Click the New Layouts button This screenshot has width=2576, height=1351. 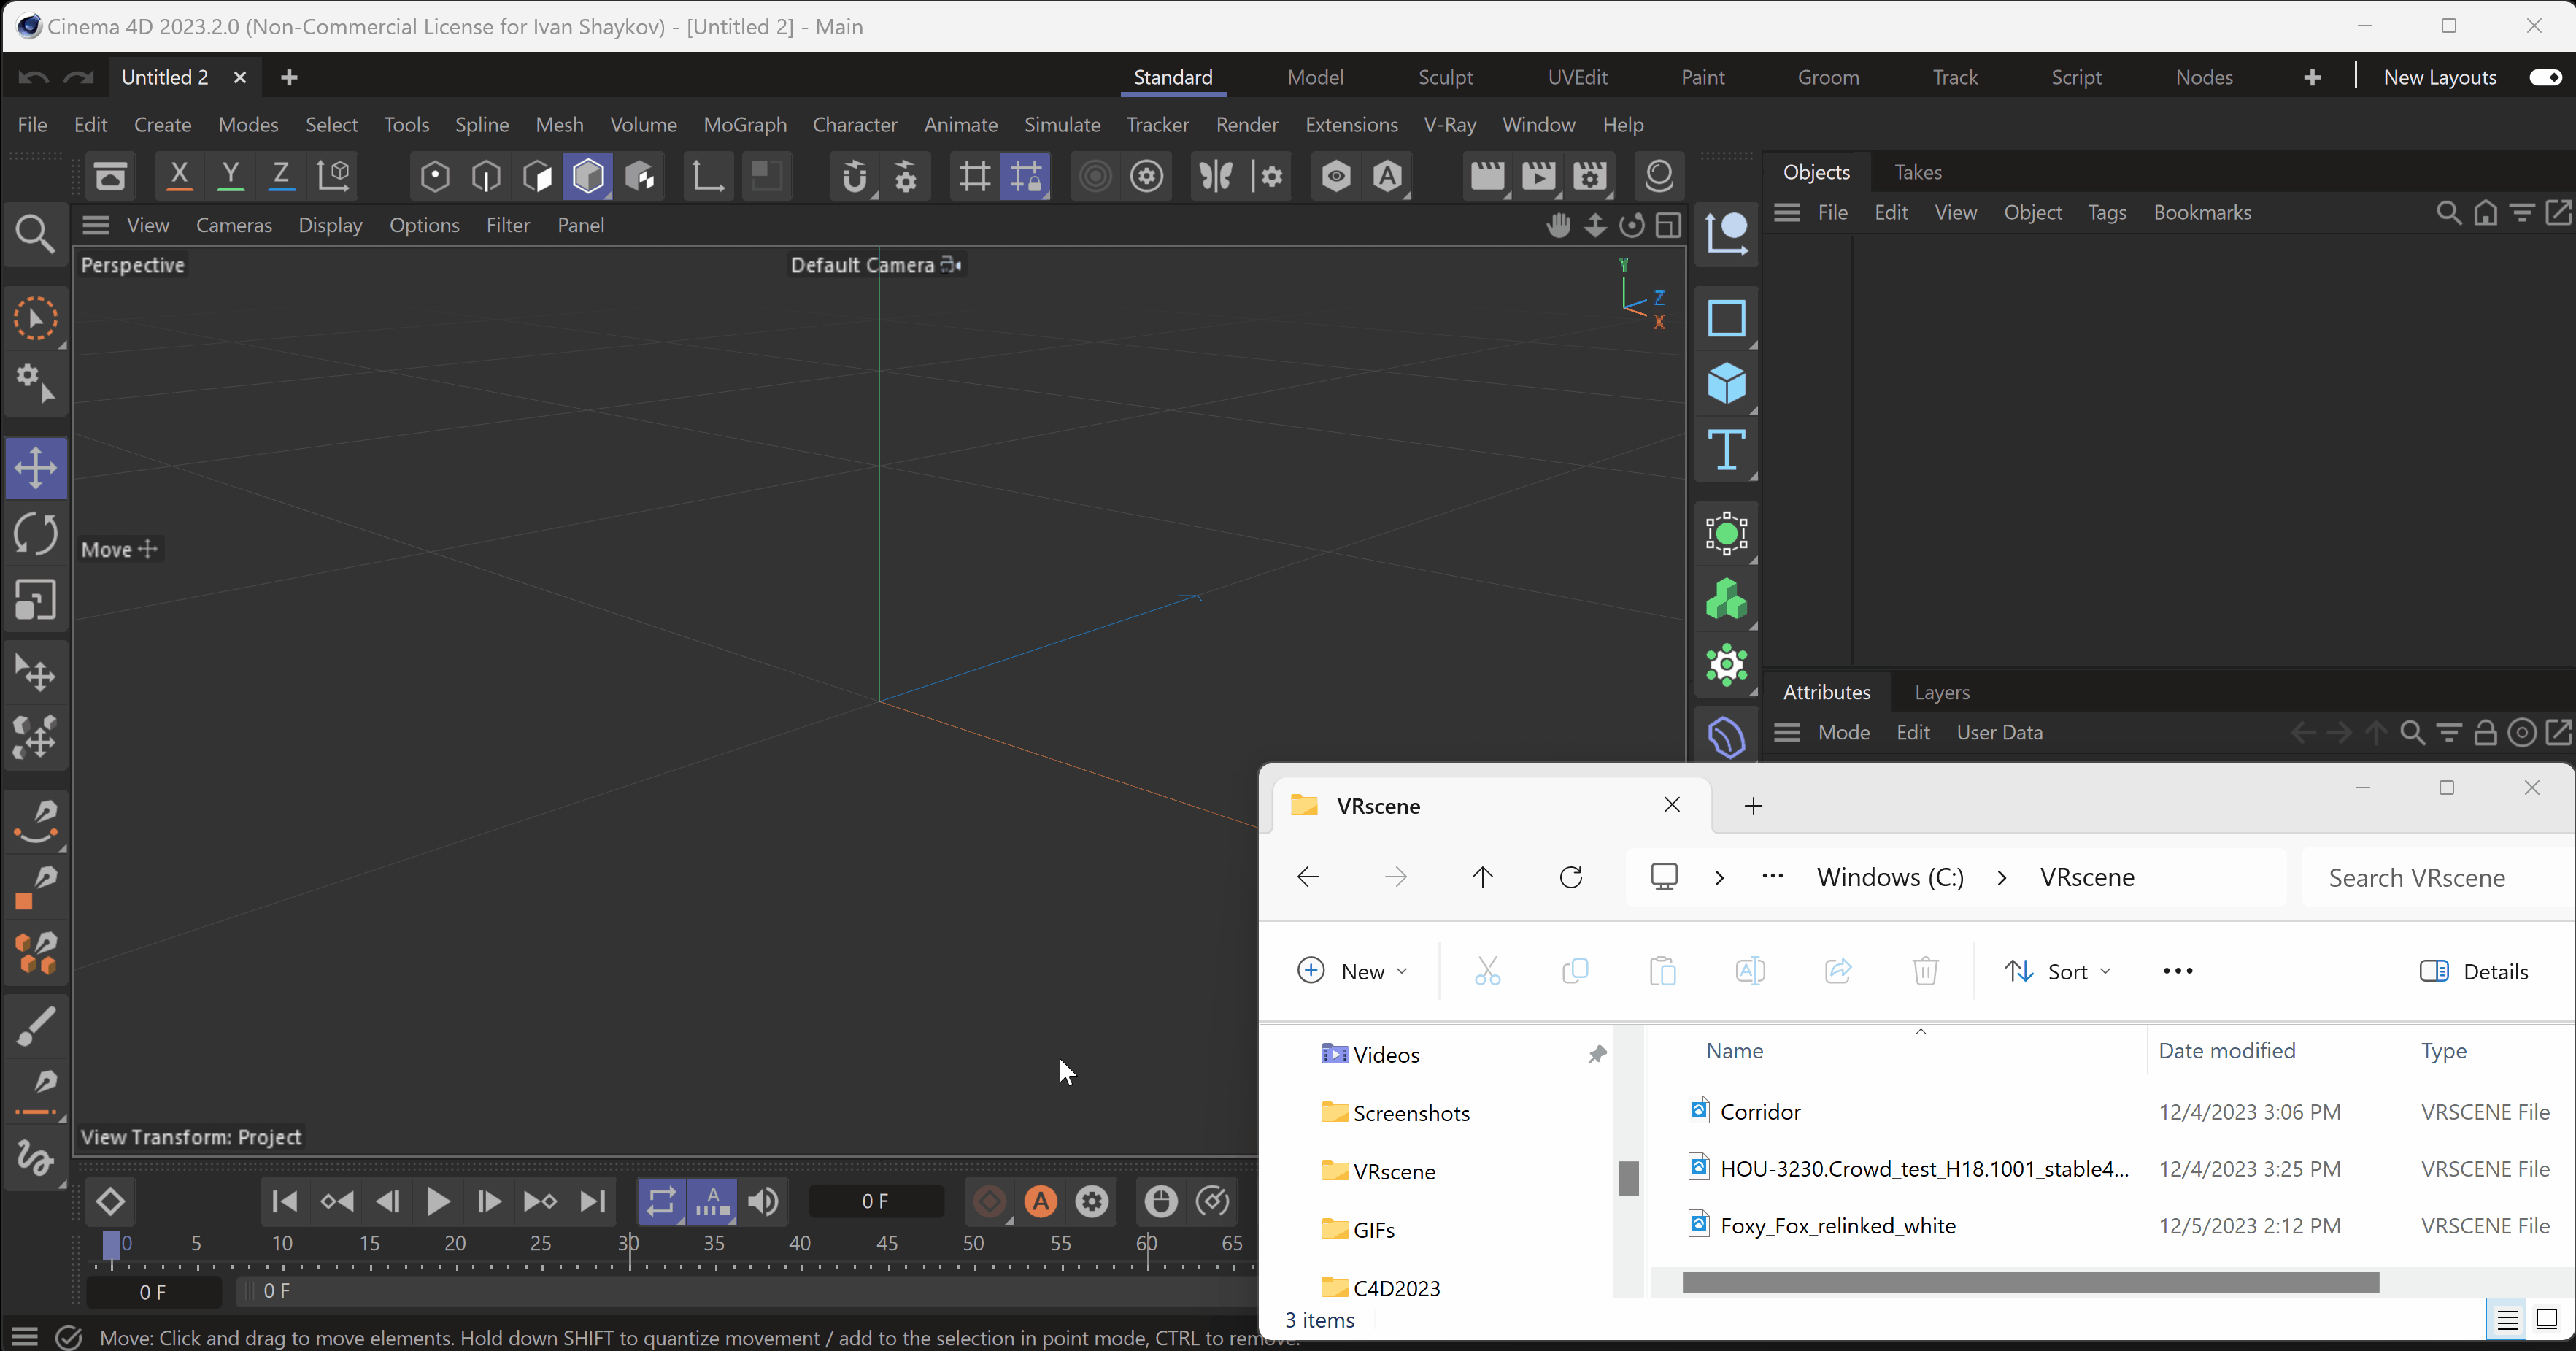tap(2439, 76)
